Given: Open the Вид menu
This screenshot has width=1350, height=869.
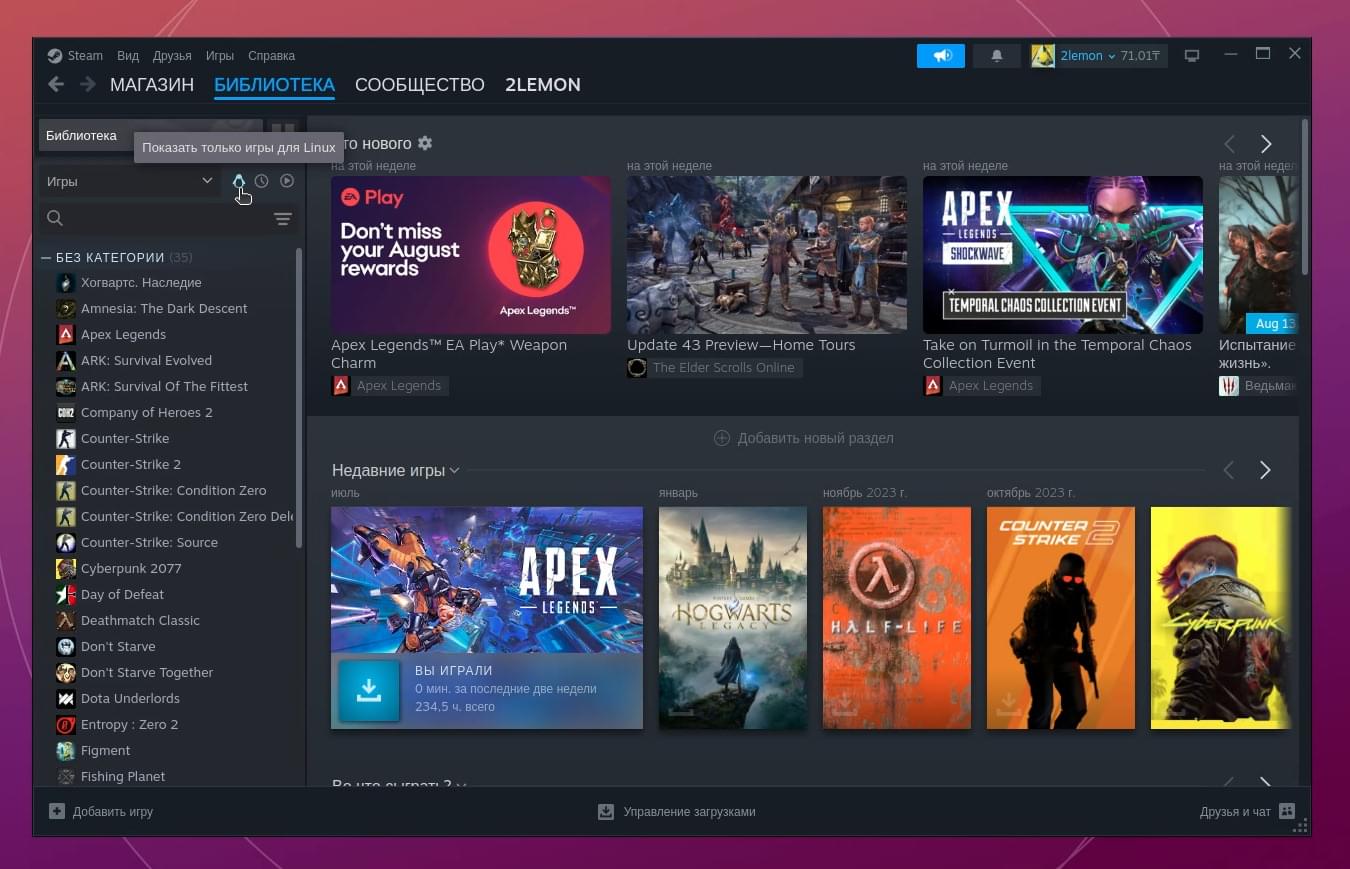Looking at the screenshot, I should tap(128, 56).
